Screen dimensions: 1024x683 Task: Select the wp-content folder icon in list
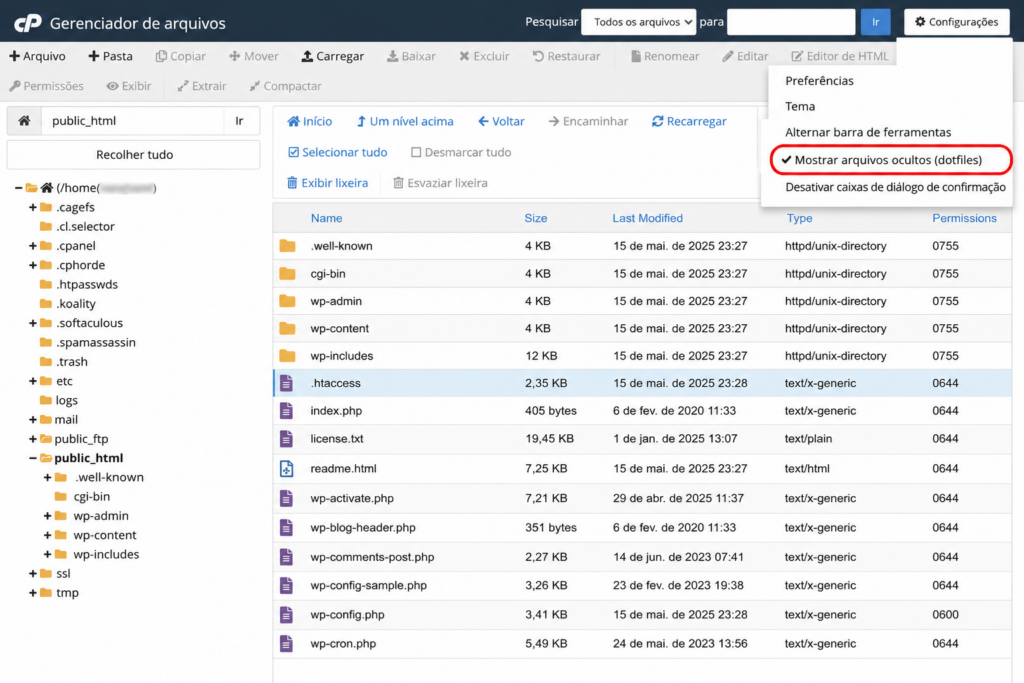tap(287, 328)
